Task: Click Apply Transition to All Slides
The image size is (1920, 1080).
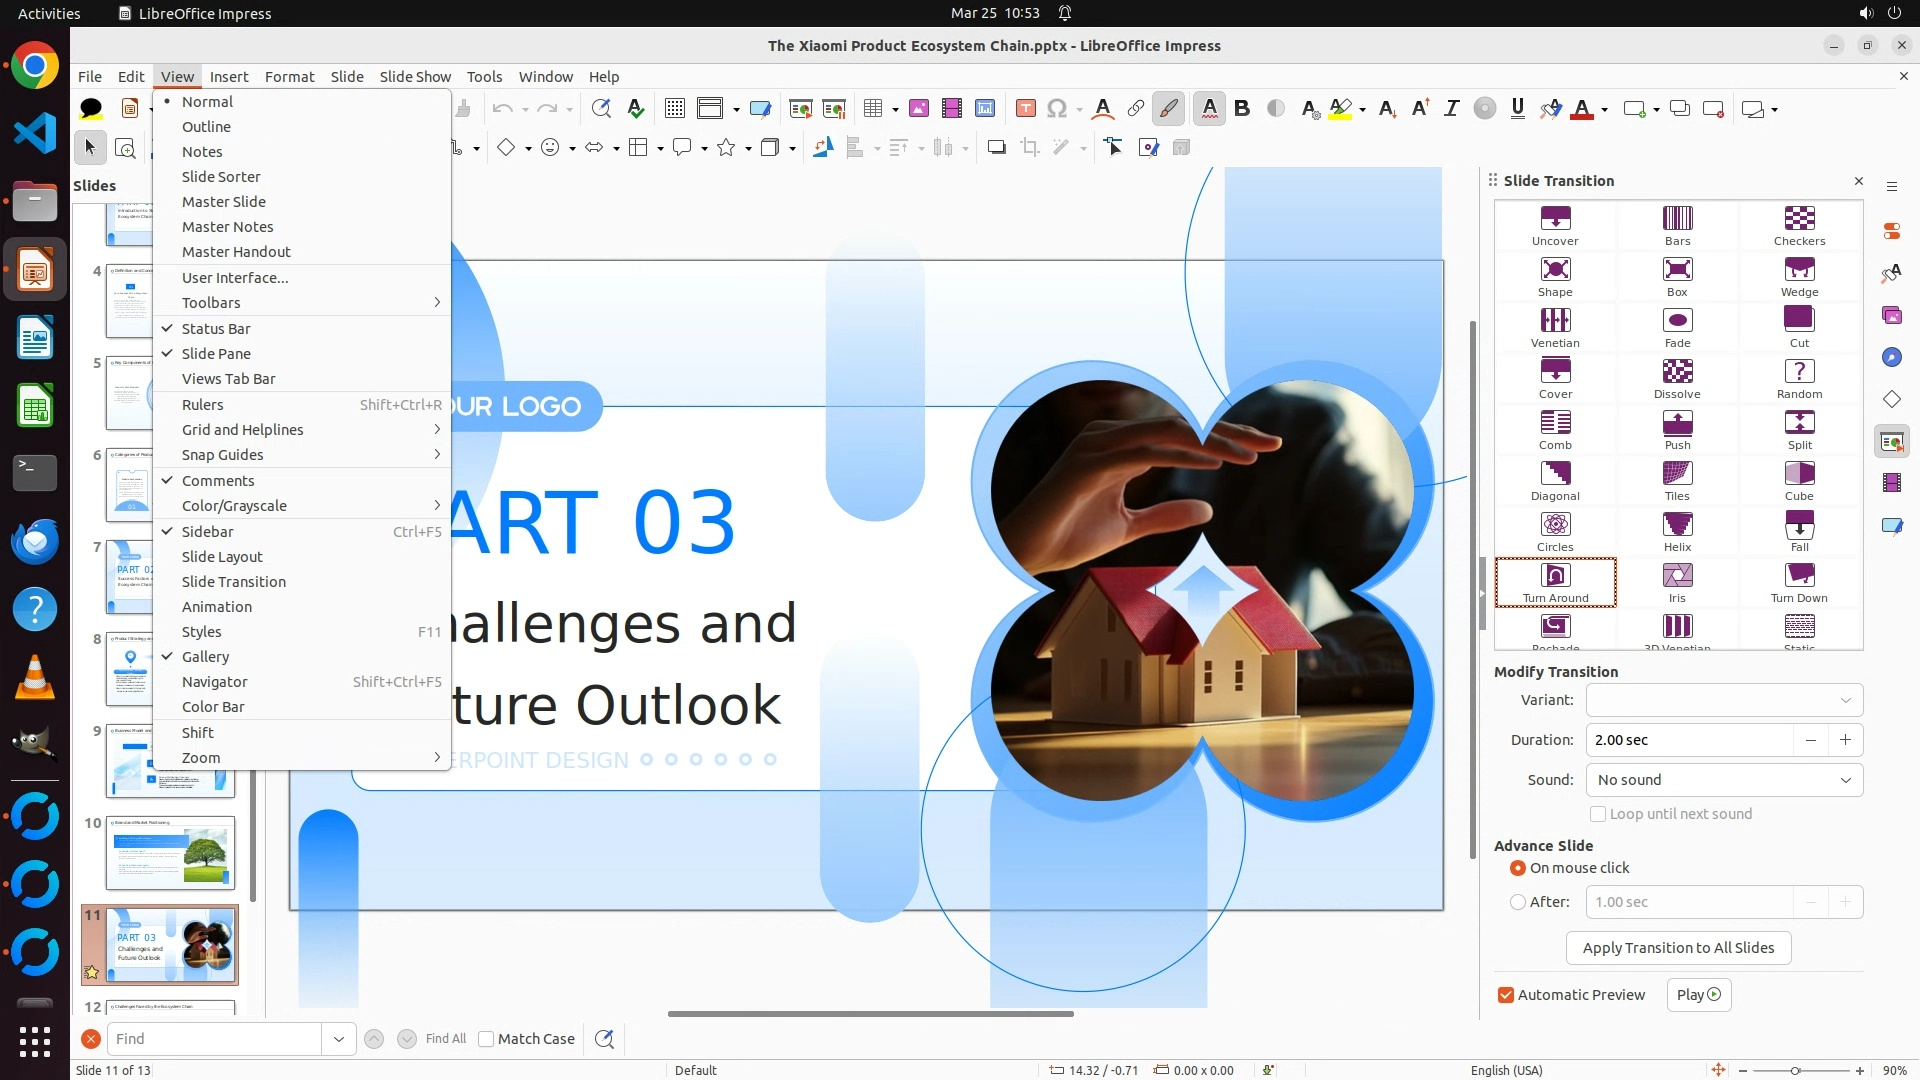Action: pyautogui.click(x=1678, y=948)
